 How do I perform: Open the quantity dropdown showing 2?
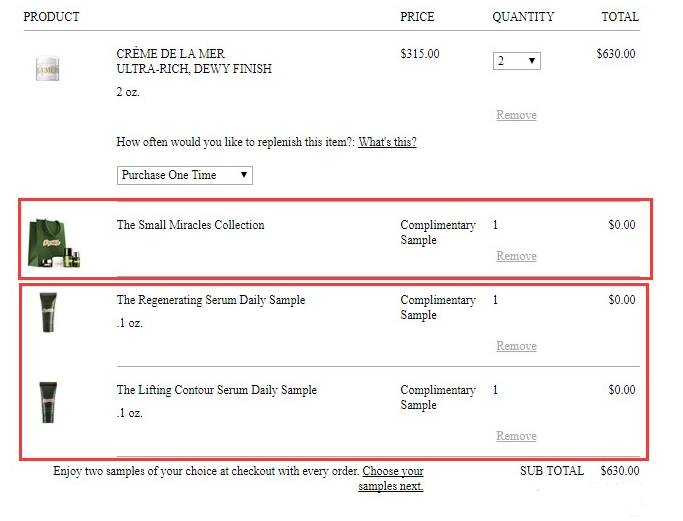tap(517, 61)
